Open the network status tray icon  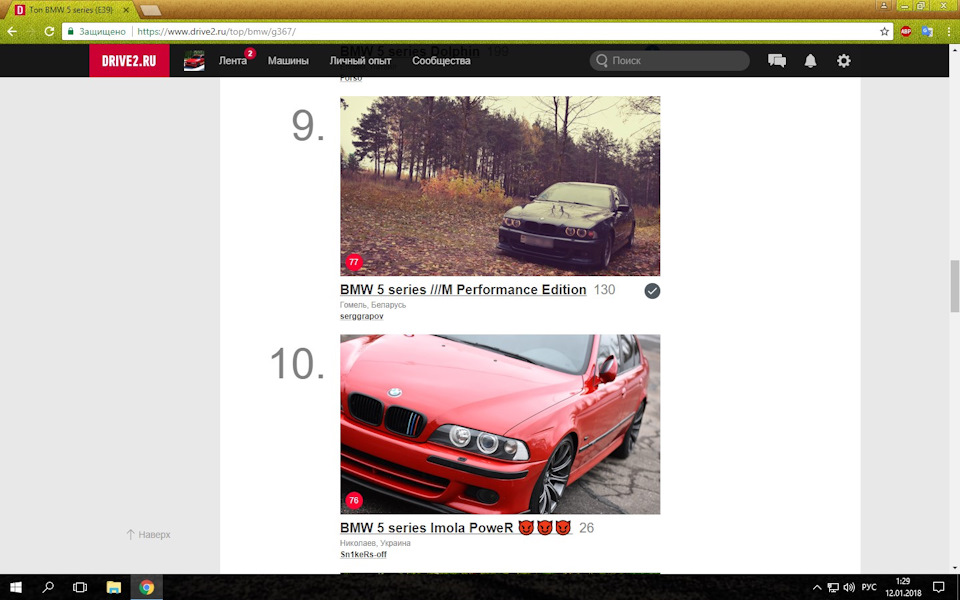coord(833,588)
